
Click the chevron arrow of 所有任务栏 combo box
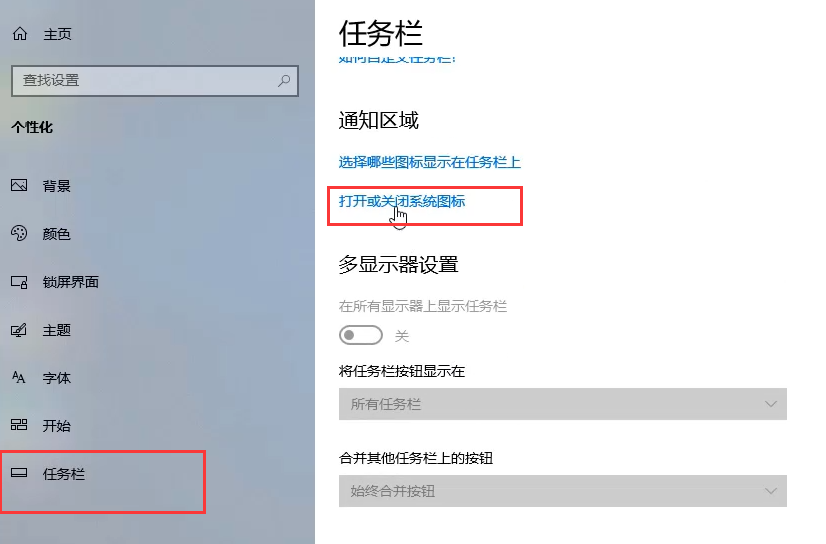[x=771, y=404]
